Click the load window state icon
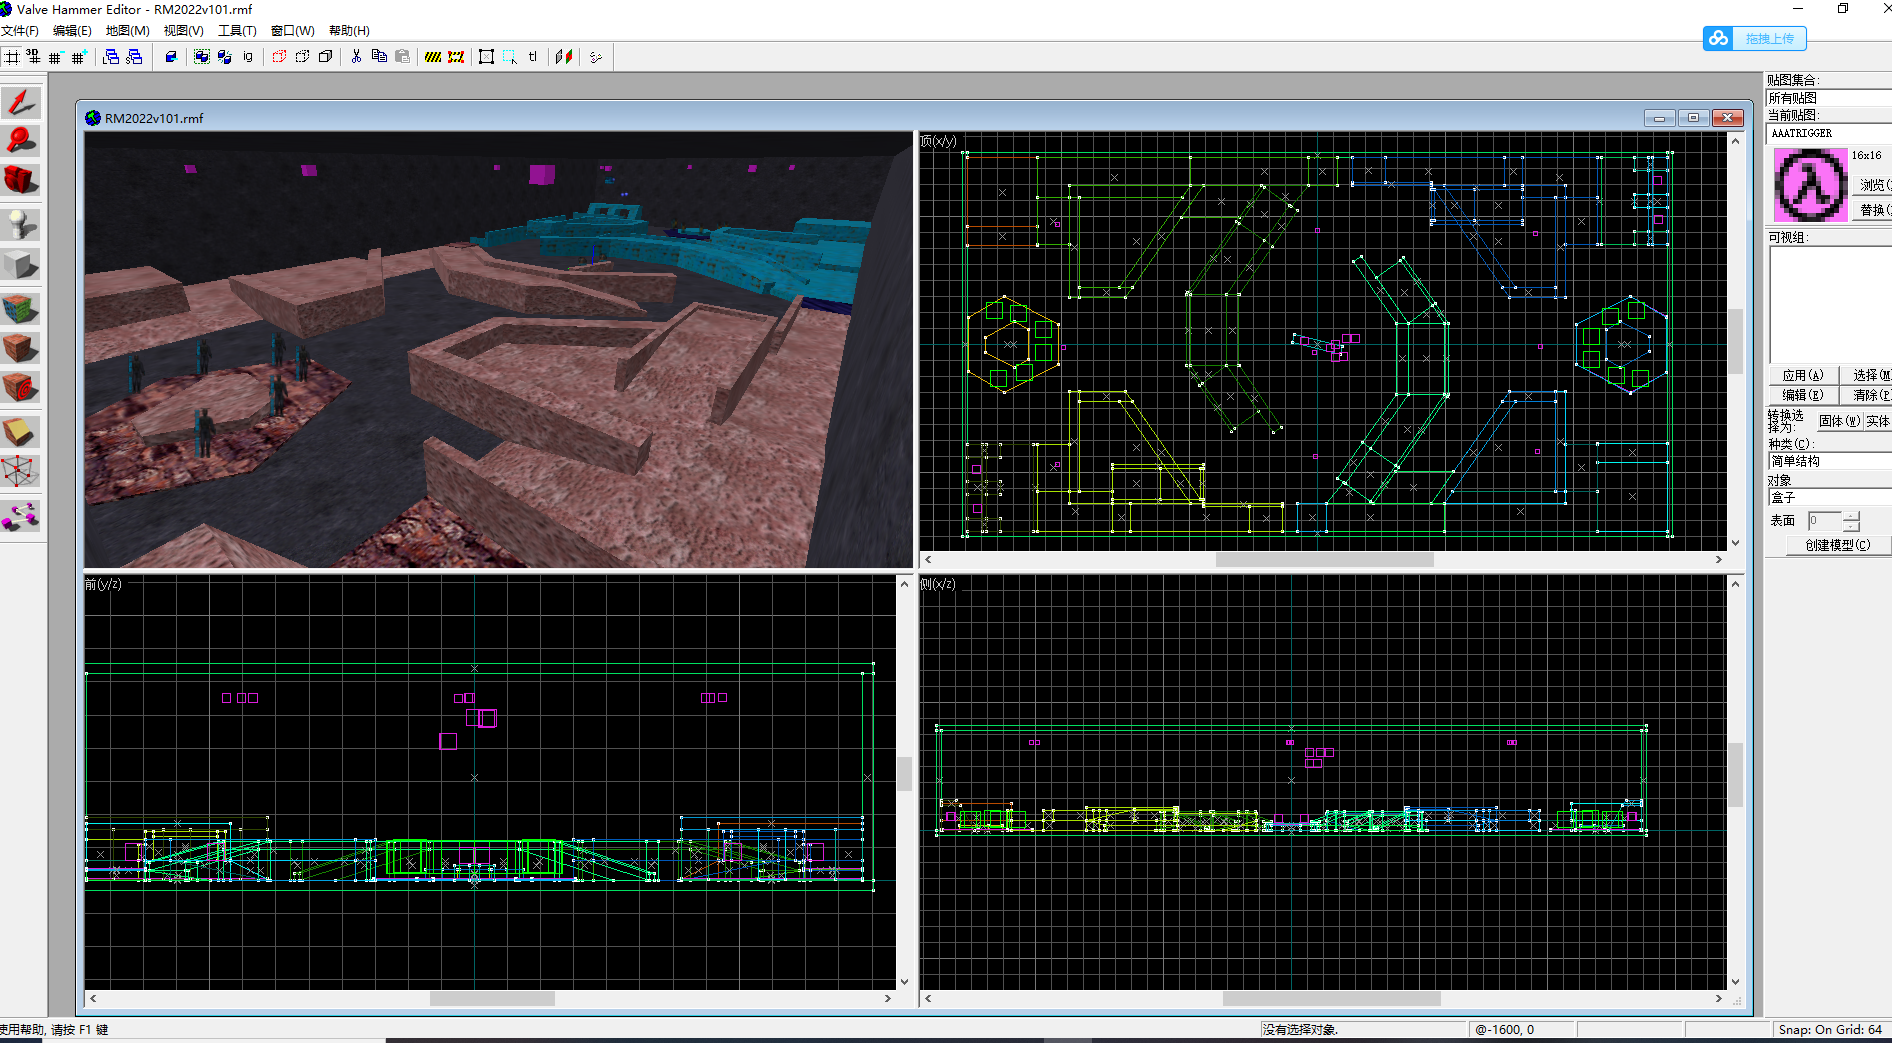This screenshot has height=1043, width=1892. click(x=111, y=57)
